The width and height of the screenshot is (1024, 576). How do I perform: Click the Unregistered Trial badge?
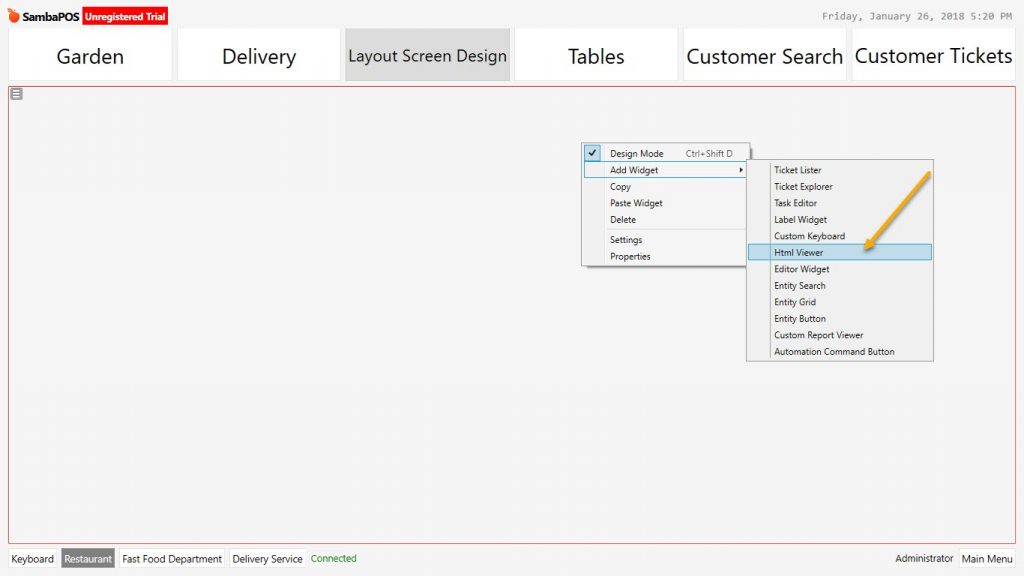tap(125, 16)
